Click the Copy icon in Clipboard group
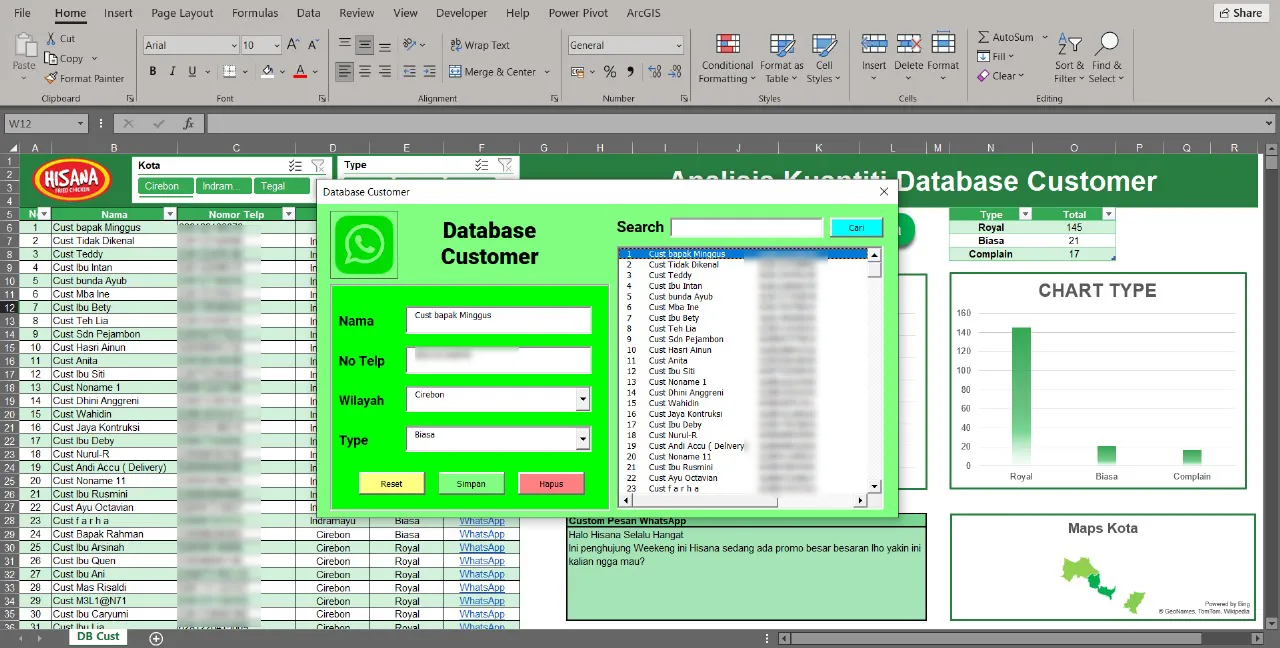 52,59
